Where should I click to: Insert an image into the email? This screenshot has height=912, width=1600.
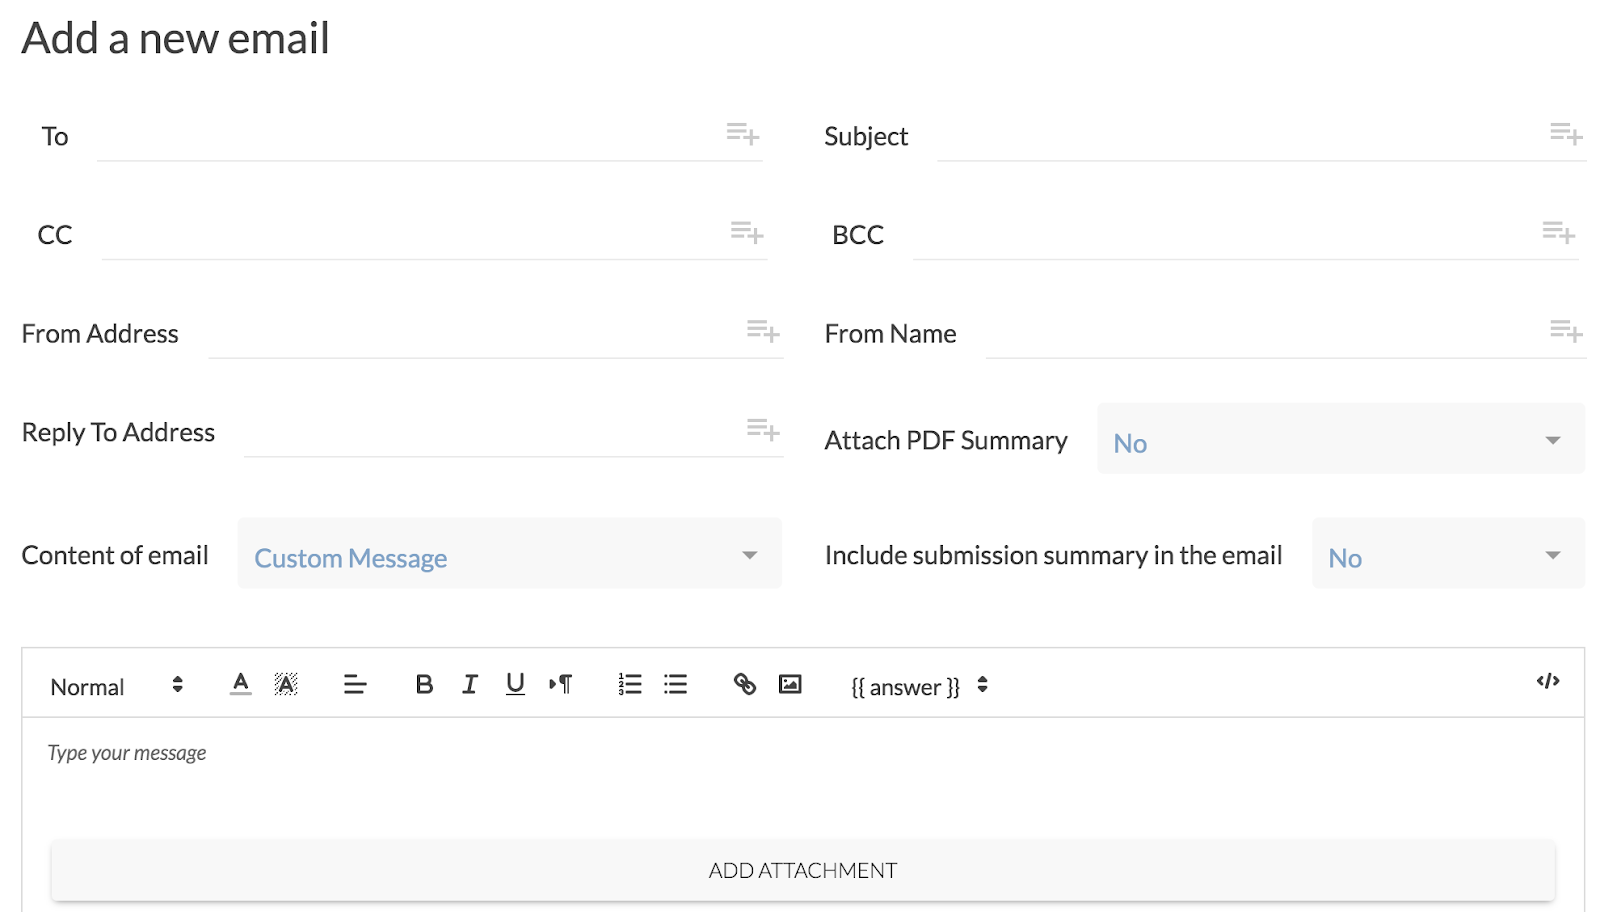click(x=790, y=684)
